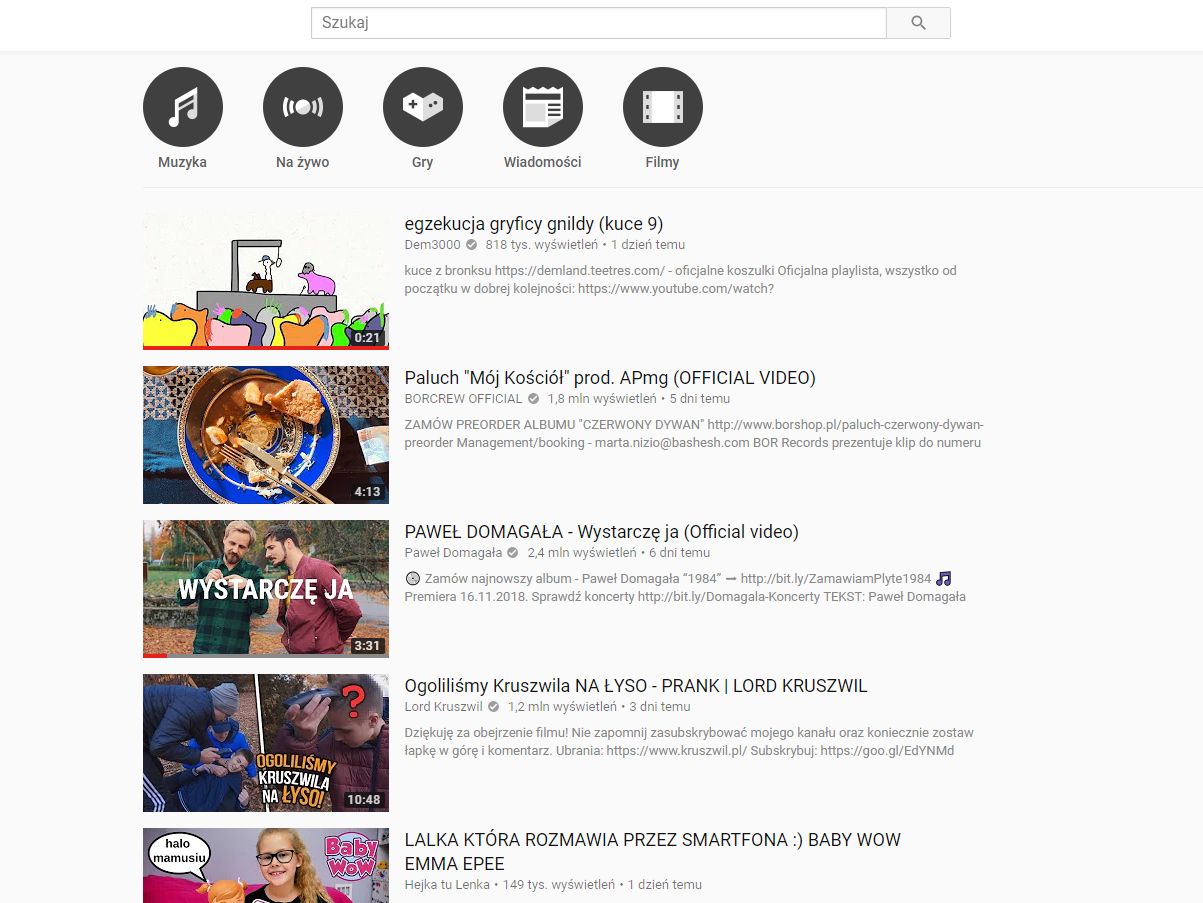Click verified badge next to BORCREW OFFICIAL

[533, 399]
